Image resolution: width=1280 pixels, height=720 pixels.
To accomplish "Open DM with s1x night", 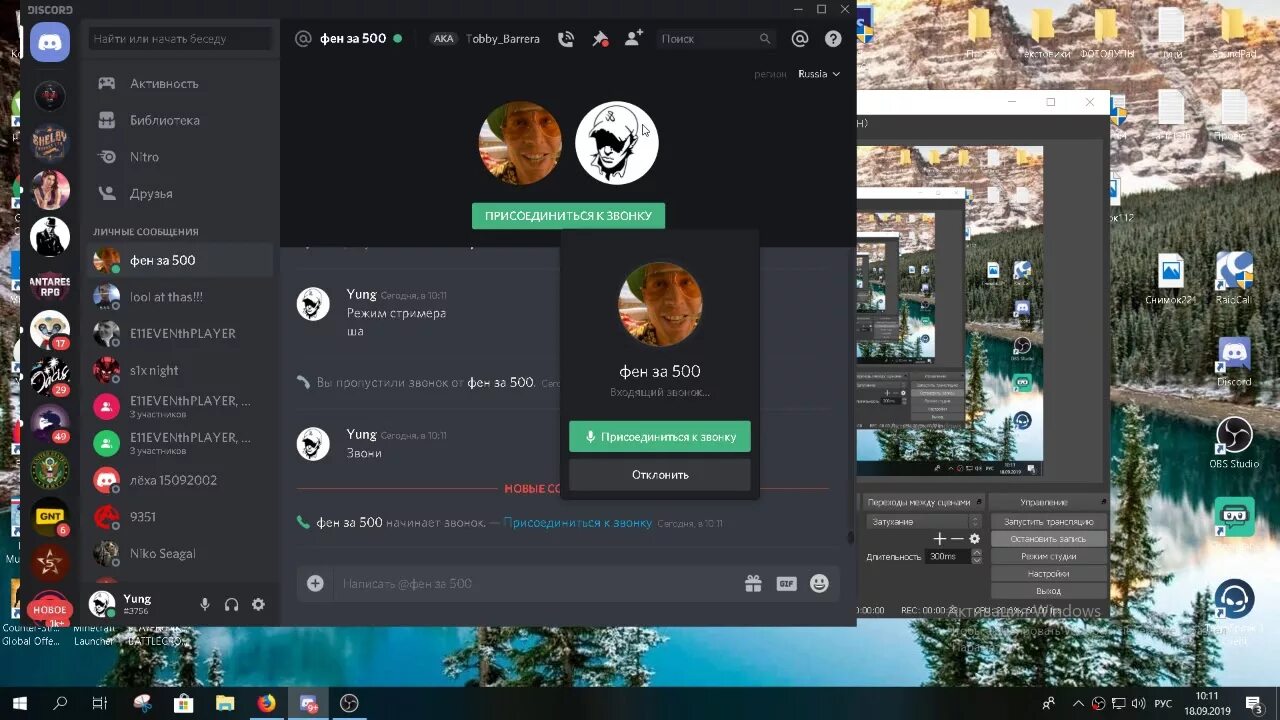I will [180, 370].
